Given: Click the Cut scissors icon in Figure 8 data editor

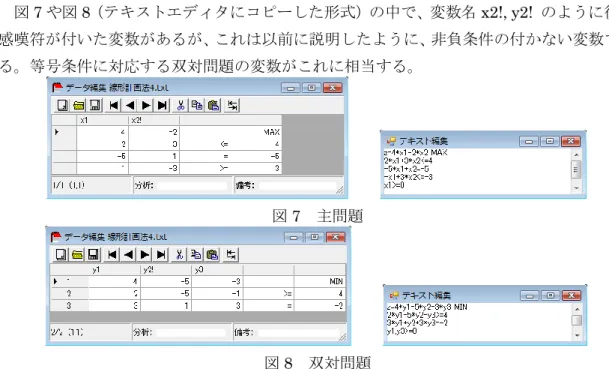Looking at the screenshot, I should (179, 254).
